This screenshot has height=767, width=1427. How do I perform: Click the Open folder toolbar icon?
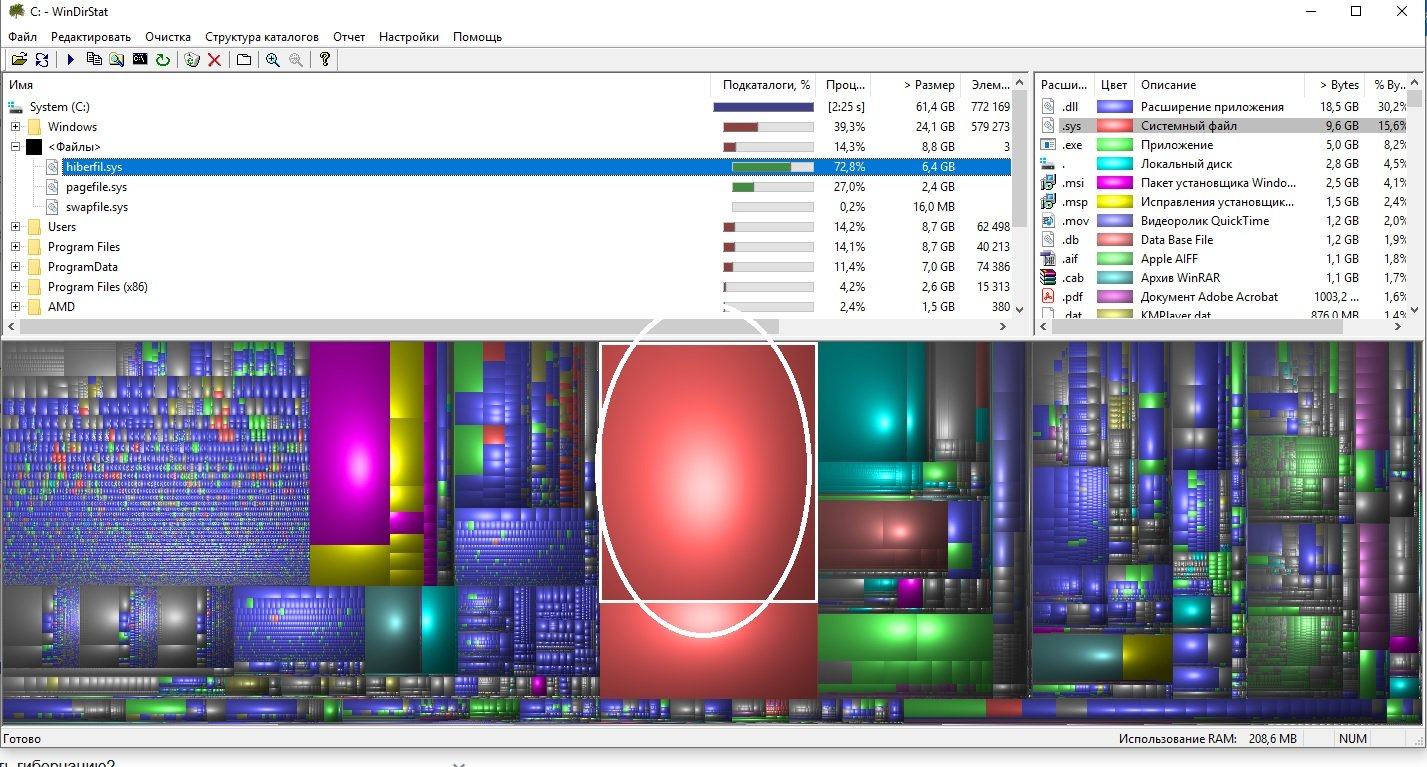click(x=18, y=60)
